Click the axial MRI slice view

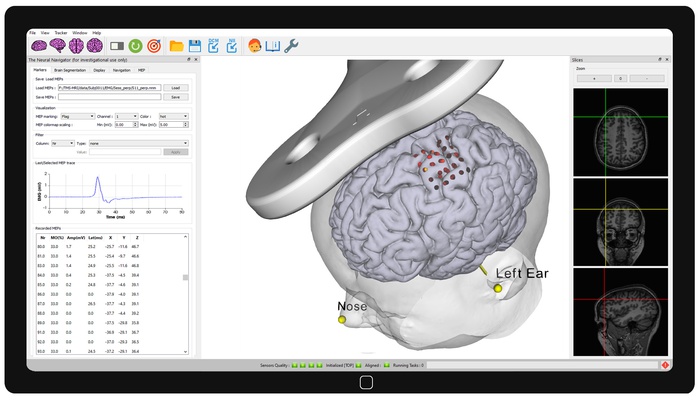(x=621, y=132)
